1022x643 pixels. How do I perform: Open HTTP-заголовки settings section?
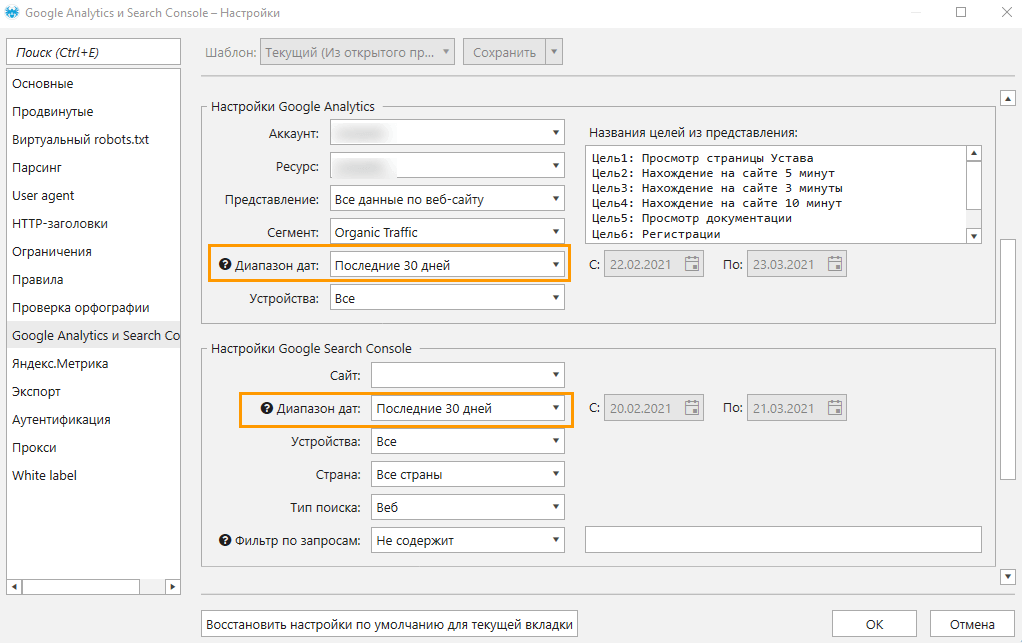(93, 223)
